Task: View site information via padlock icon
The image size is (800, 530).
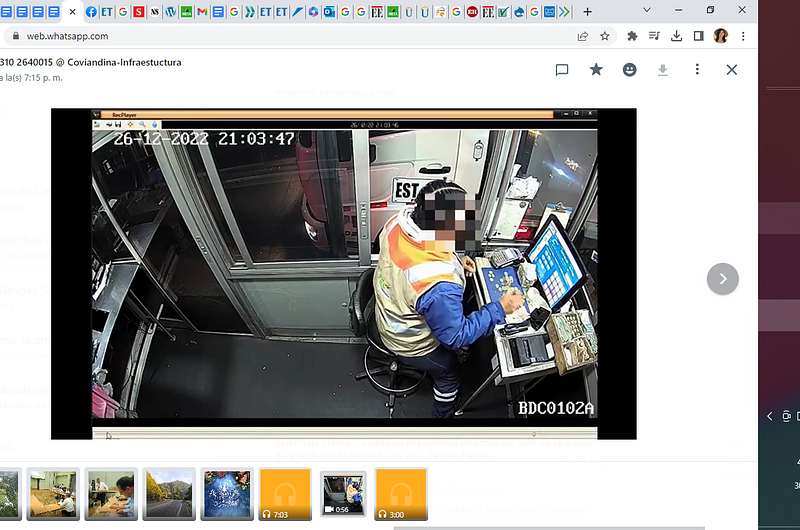Action: [x=16, y=36]
